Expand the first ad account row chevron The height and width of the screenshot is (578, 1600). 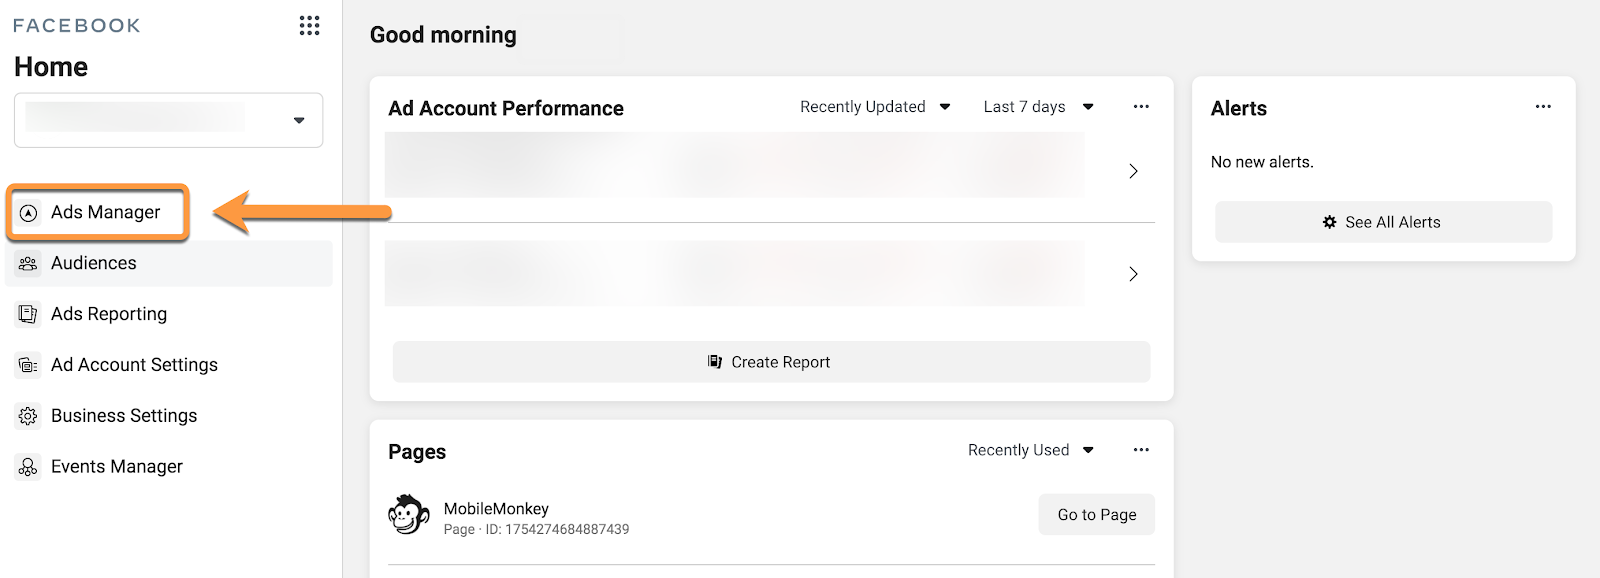pos(1133,171)
